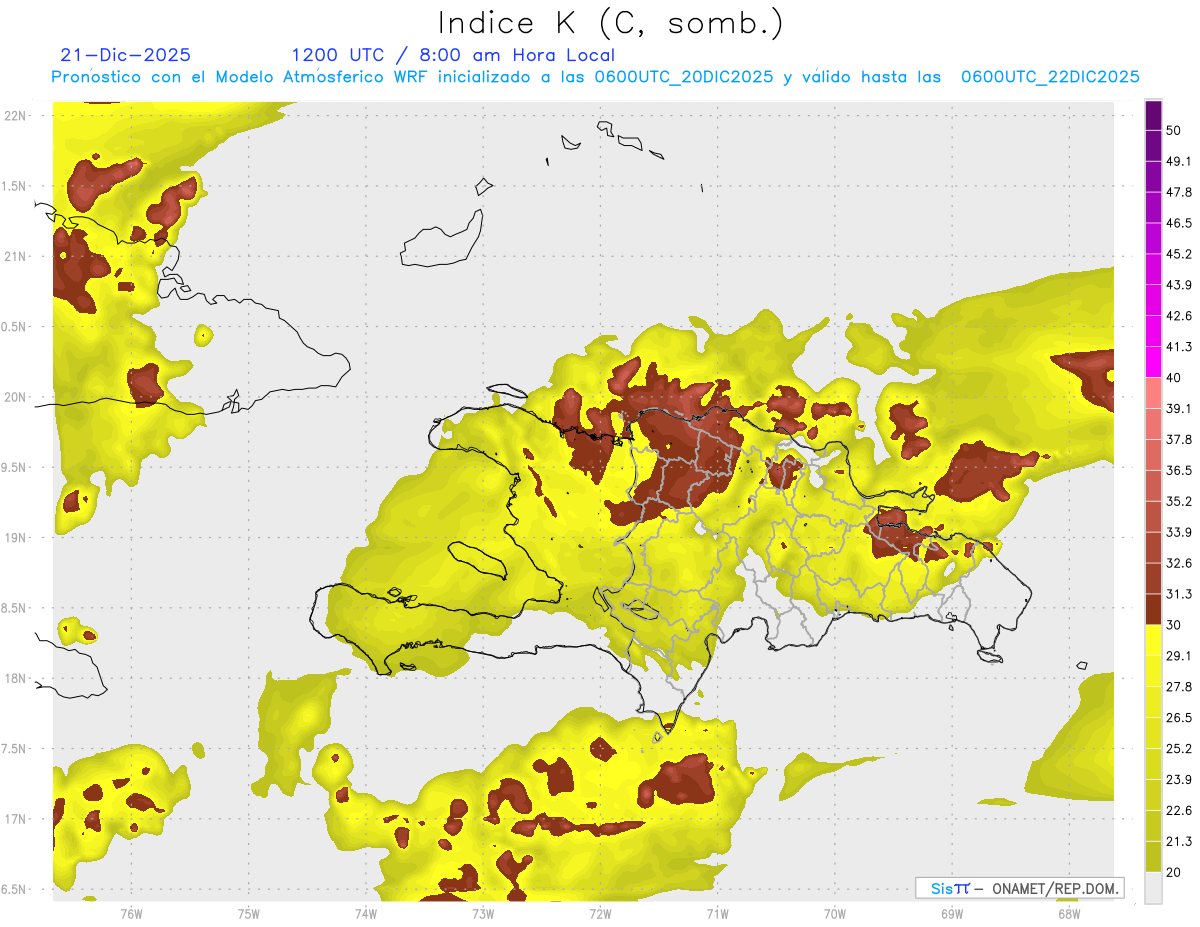Click the salmon swatch between 39.1 and 40
Screen dimensions: 1200x927
coord(1153,393)
